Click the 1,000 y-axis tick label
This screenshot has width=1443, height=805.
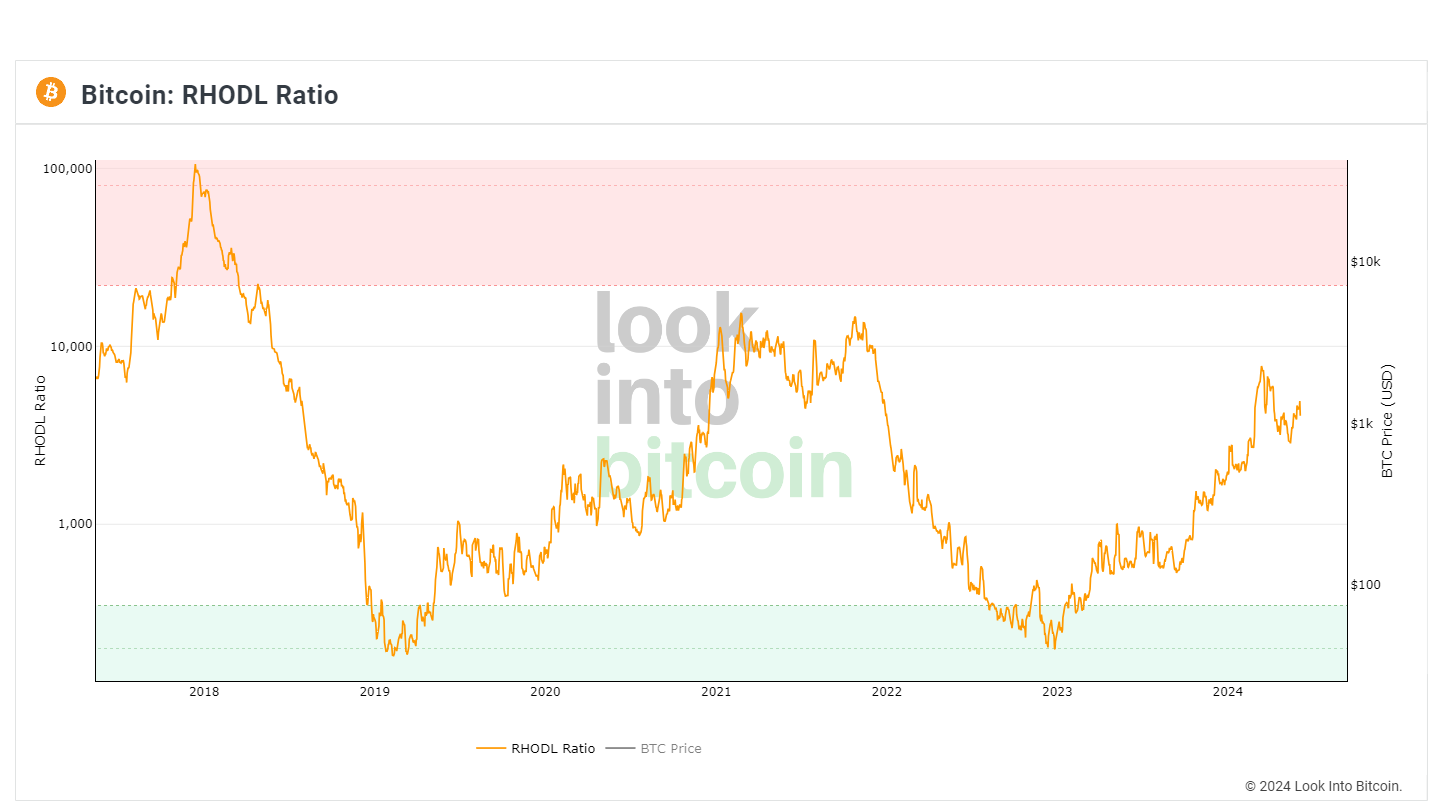pyautogui.click(x=74, y=524)
